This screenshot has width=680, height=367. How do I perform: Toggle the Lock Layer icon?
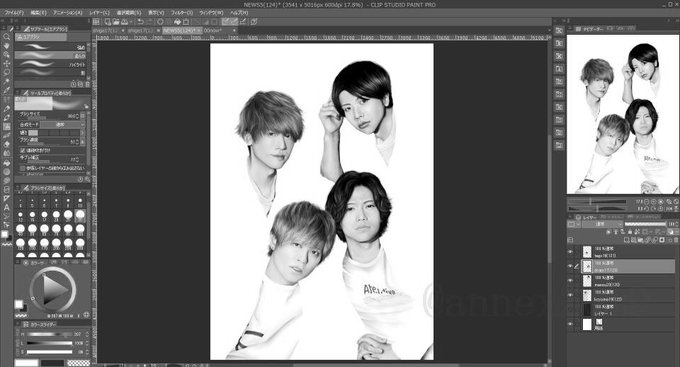[629, 232]
